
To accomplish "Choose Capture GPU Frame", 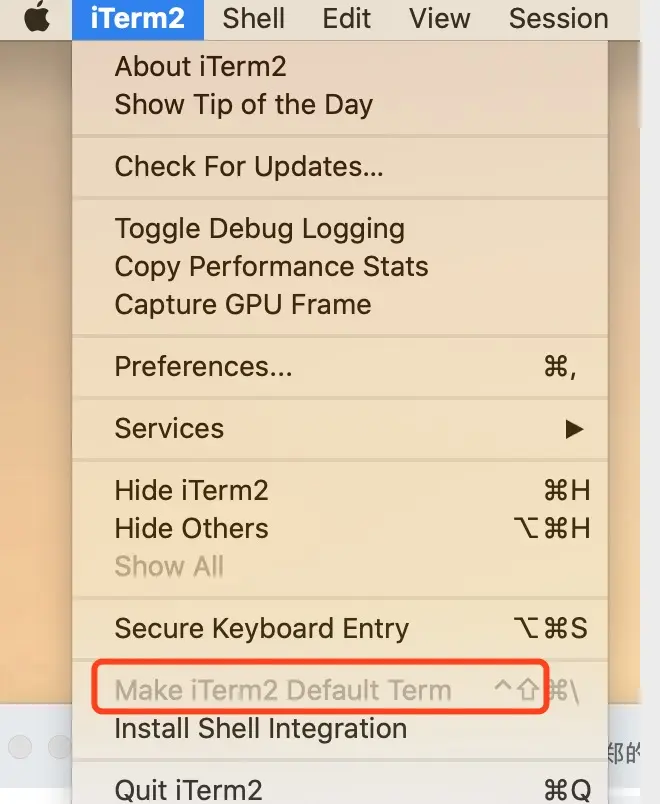I will point(243,305).
